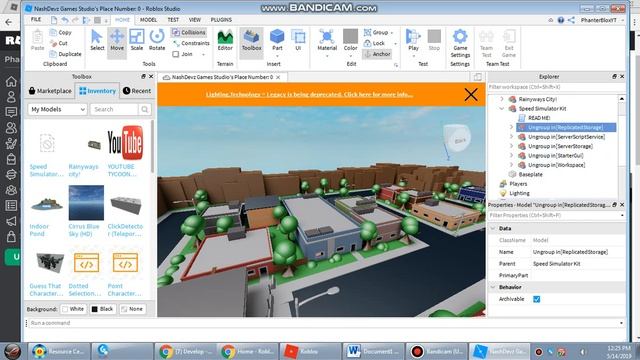Open the UI insert tool
The height and width of the screenshot is (360, 640).
[x=298, y=40]
